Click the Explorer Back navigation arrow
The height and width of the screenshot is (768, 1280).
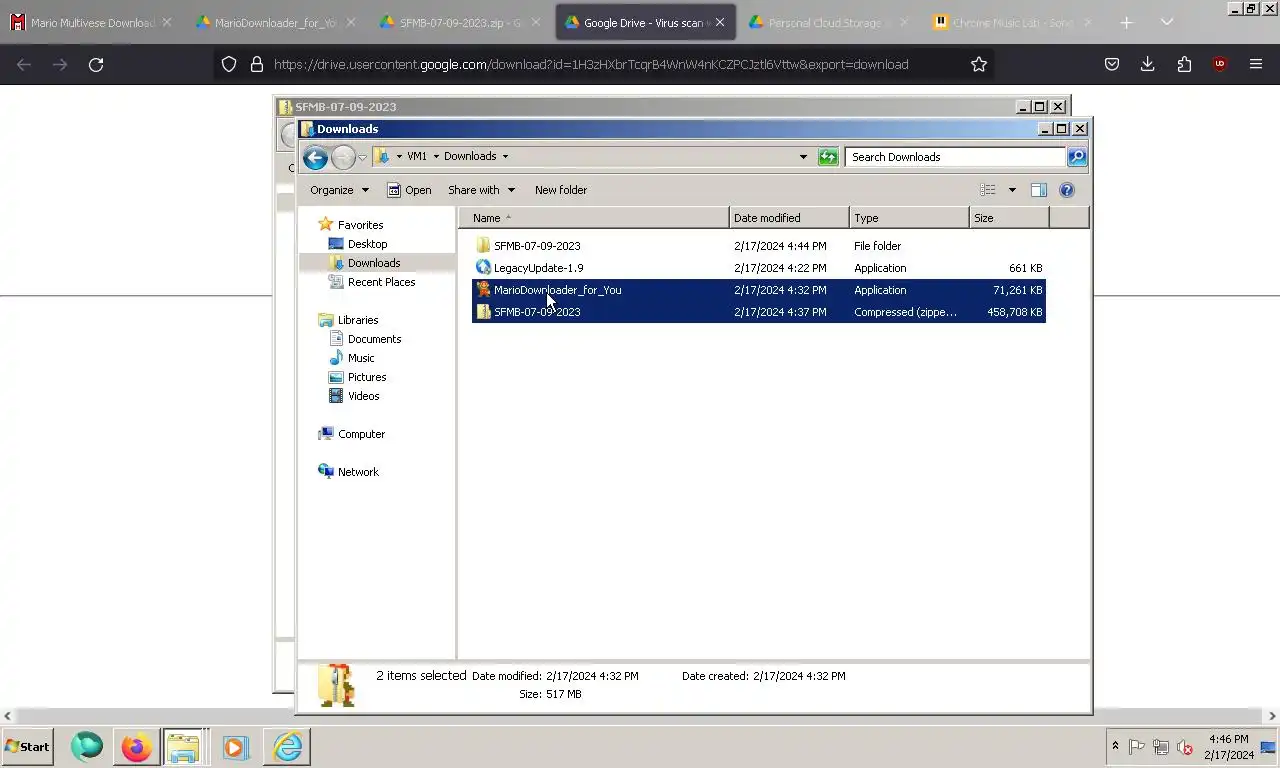pos(315,157)
